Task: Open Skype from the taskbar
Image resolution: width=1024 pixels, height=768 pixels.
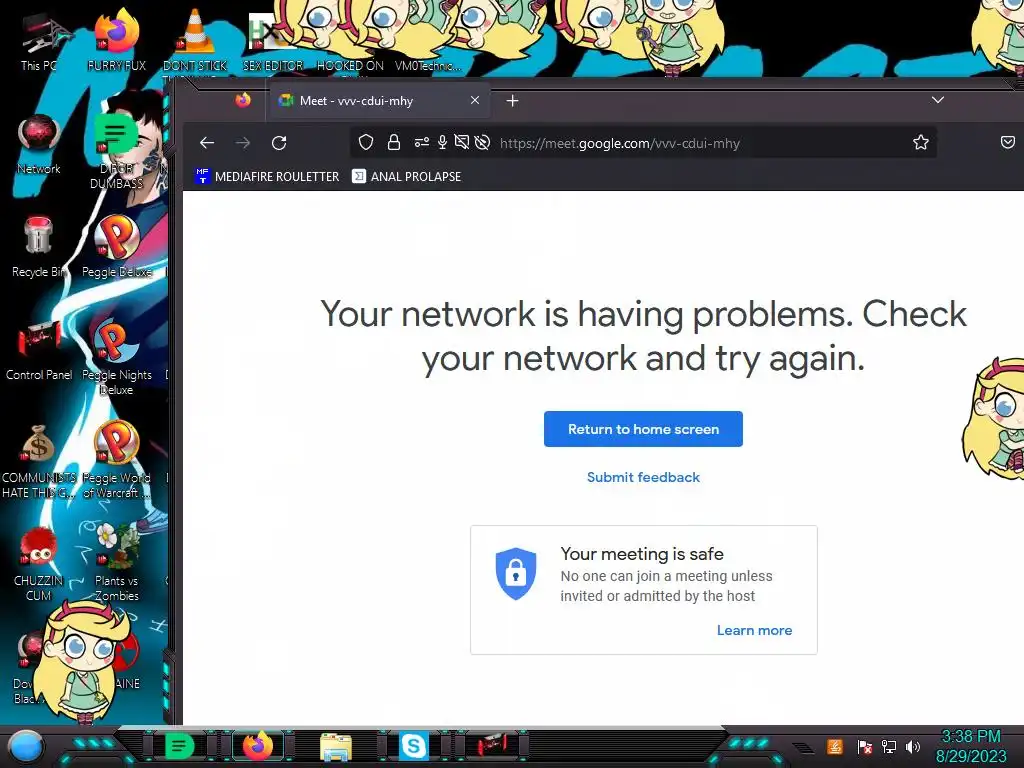Action: [413, 746]
